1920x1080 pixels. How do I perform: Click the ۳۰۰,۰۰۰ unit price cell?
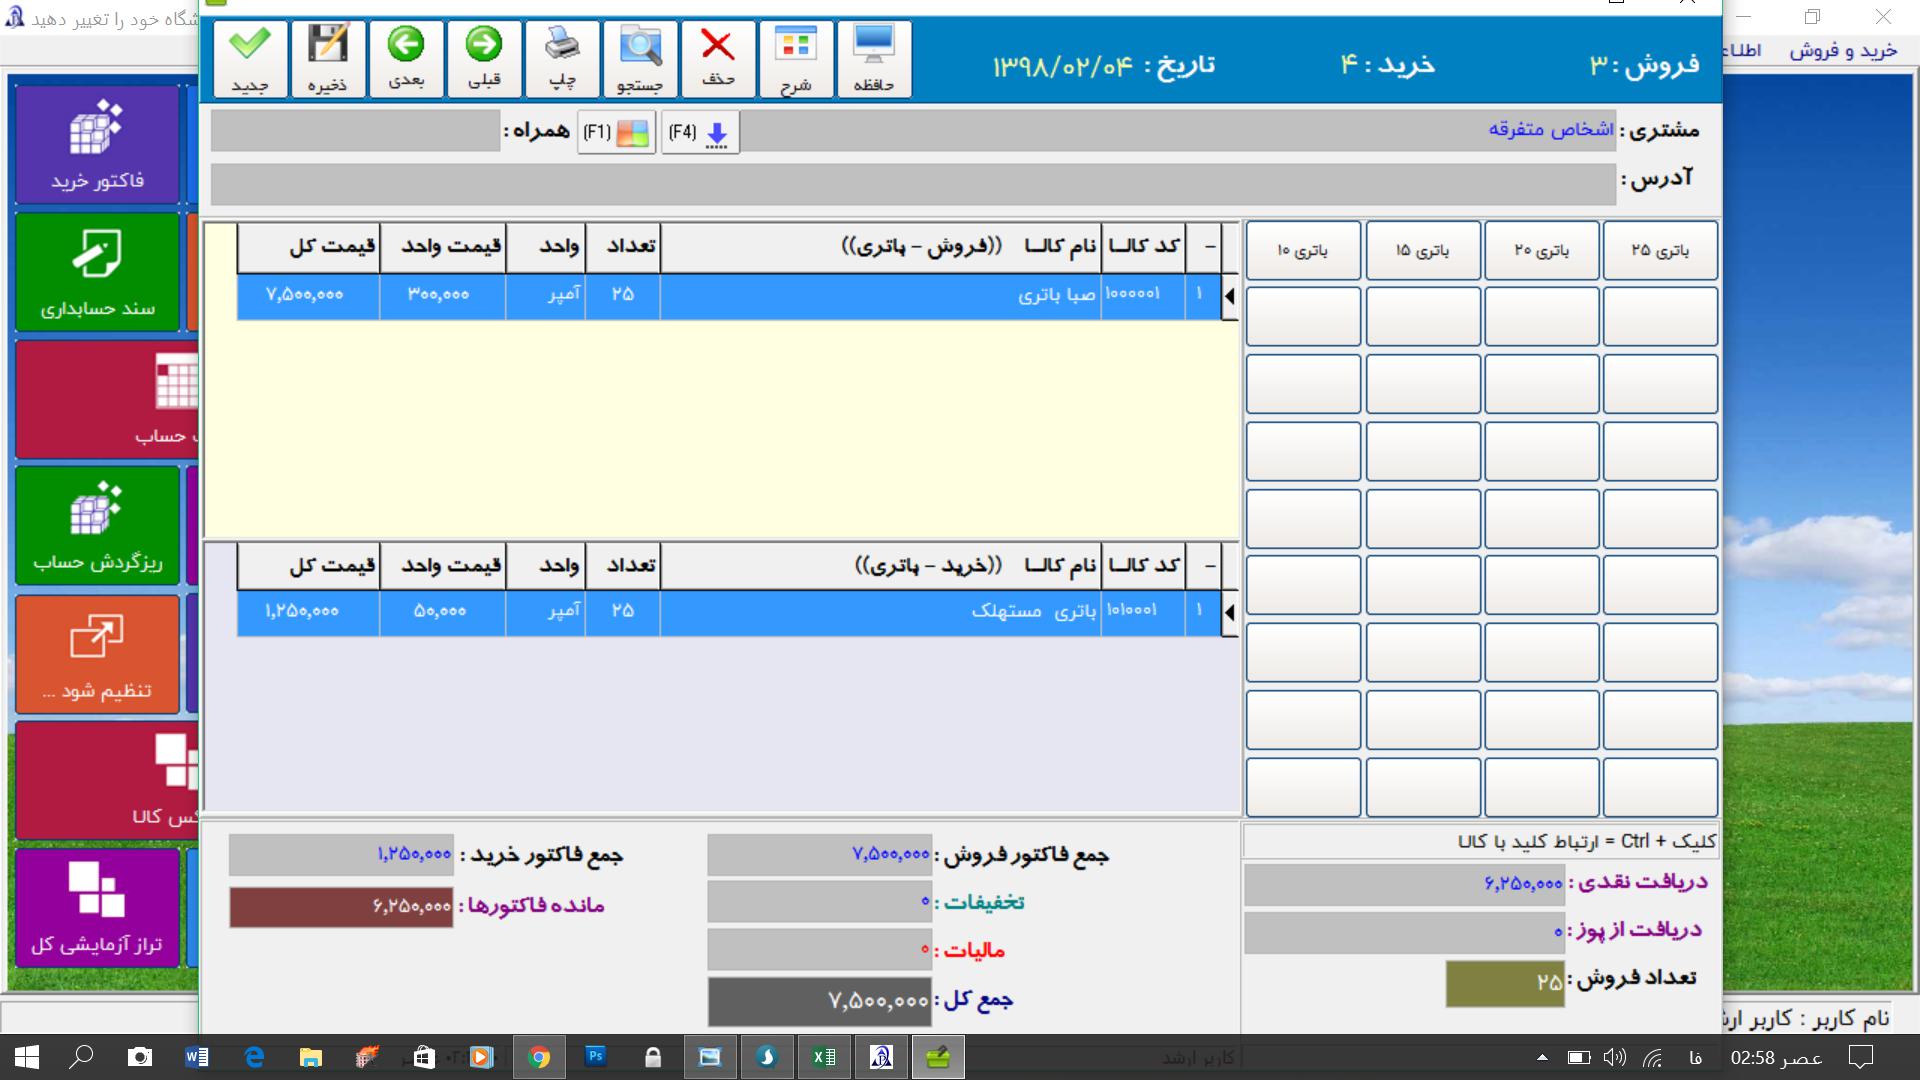[442, 296]
